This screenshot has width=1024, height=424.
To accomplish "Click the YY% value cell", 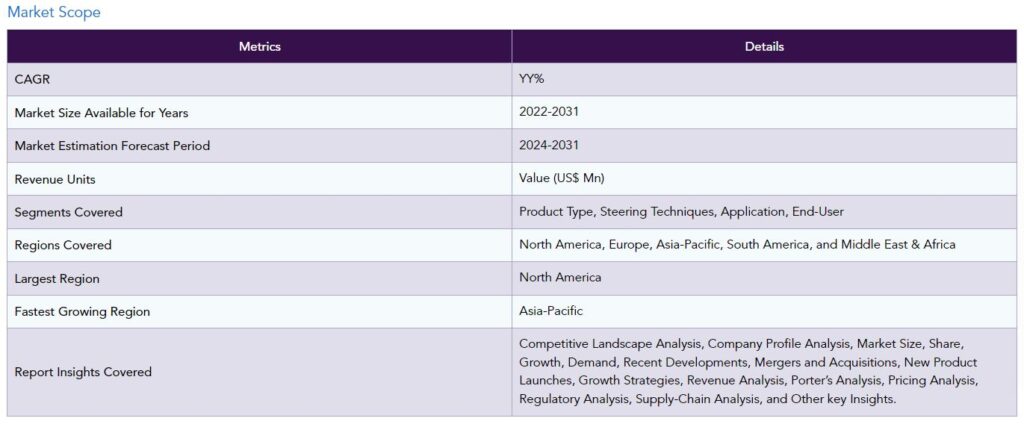I will (x=533, y=79).
